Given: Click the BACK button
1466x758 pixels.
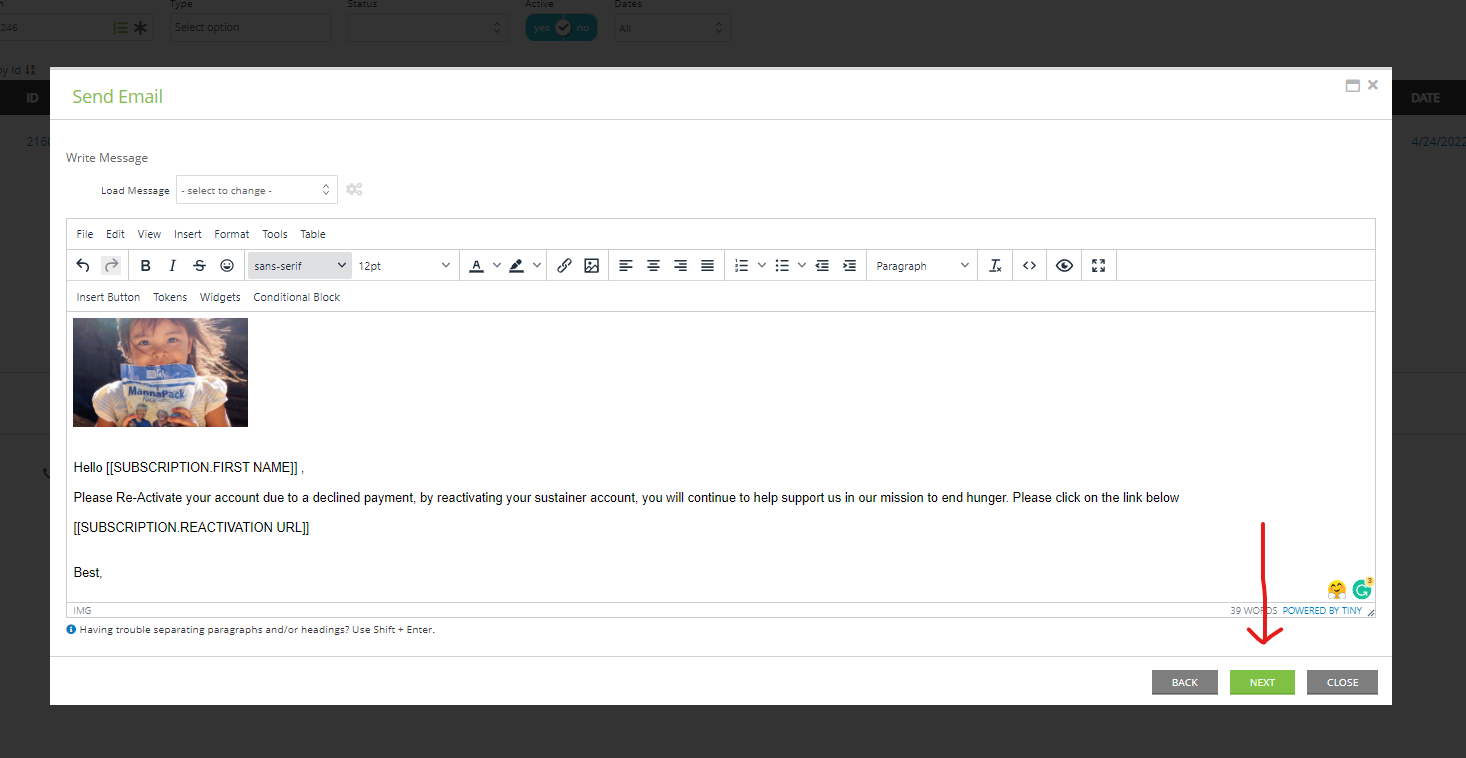Looking at the screenshot, I should (x=1185, y=682).
